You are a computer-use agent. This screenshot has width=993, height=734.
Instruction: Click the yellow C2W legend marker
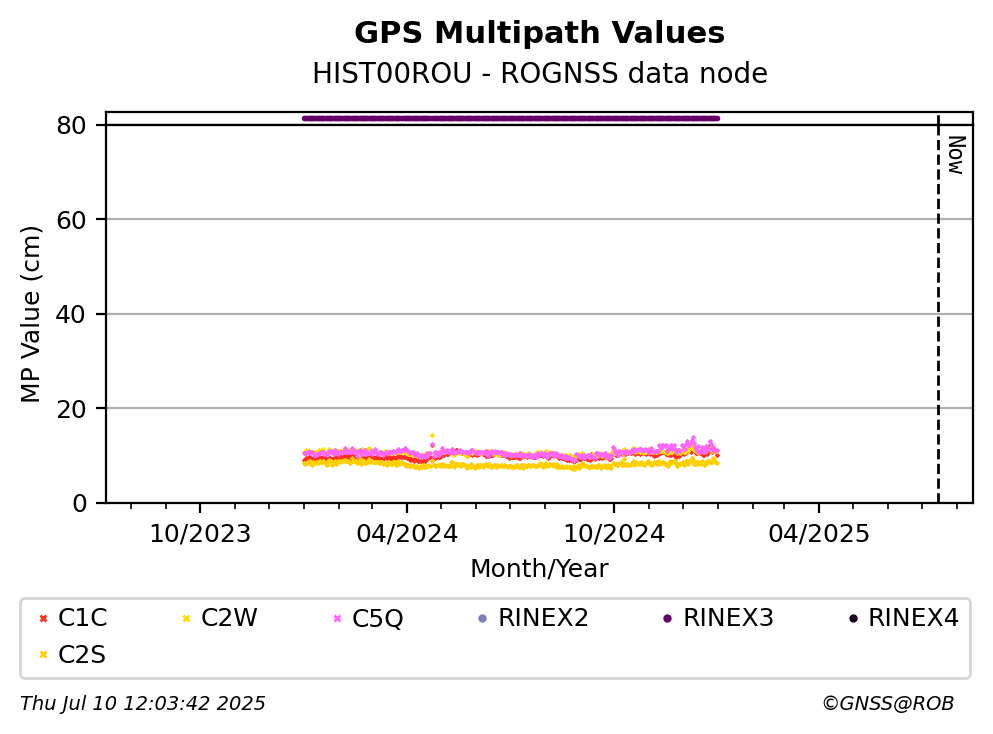[186, 618]
